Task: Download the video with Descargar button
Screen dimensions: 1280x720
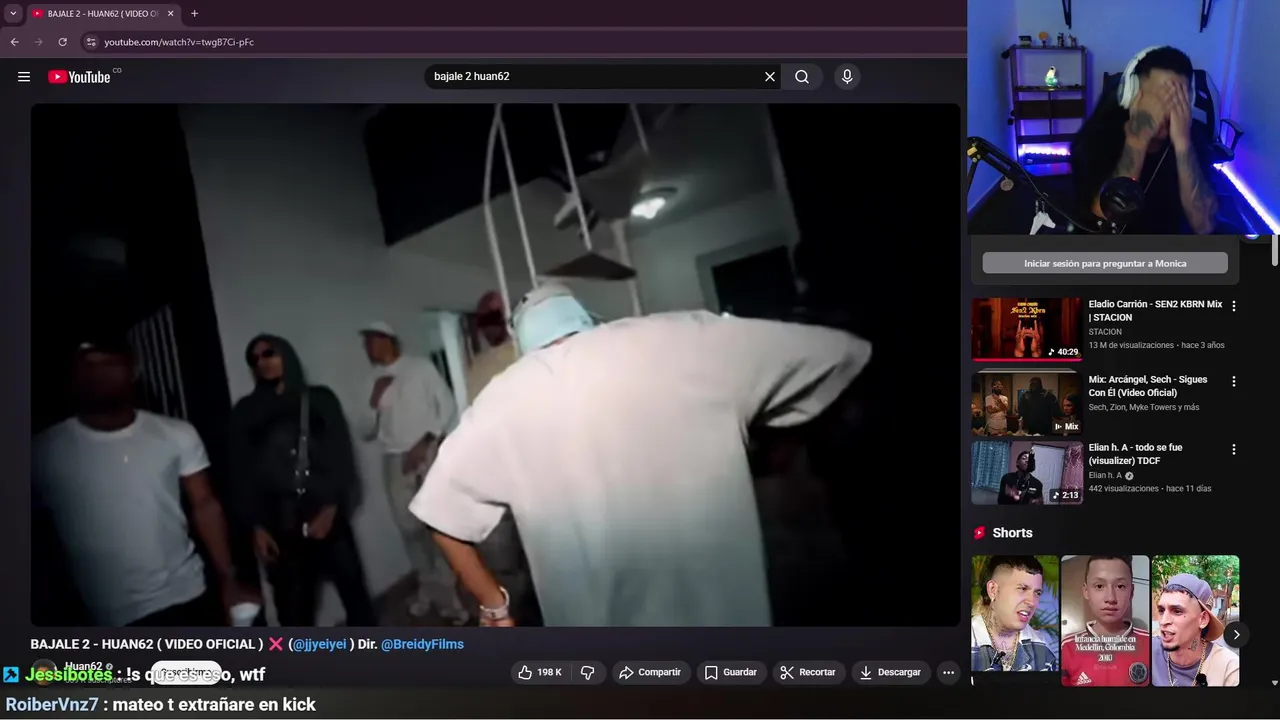Action: (x=890, y=672)
